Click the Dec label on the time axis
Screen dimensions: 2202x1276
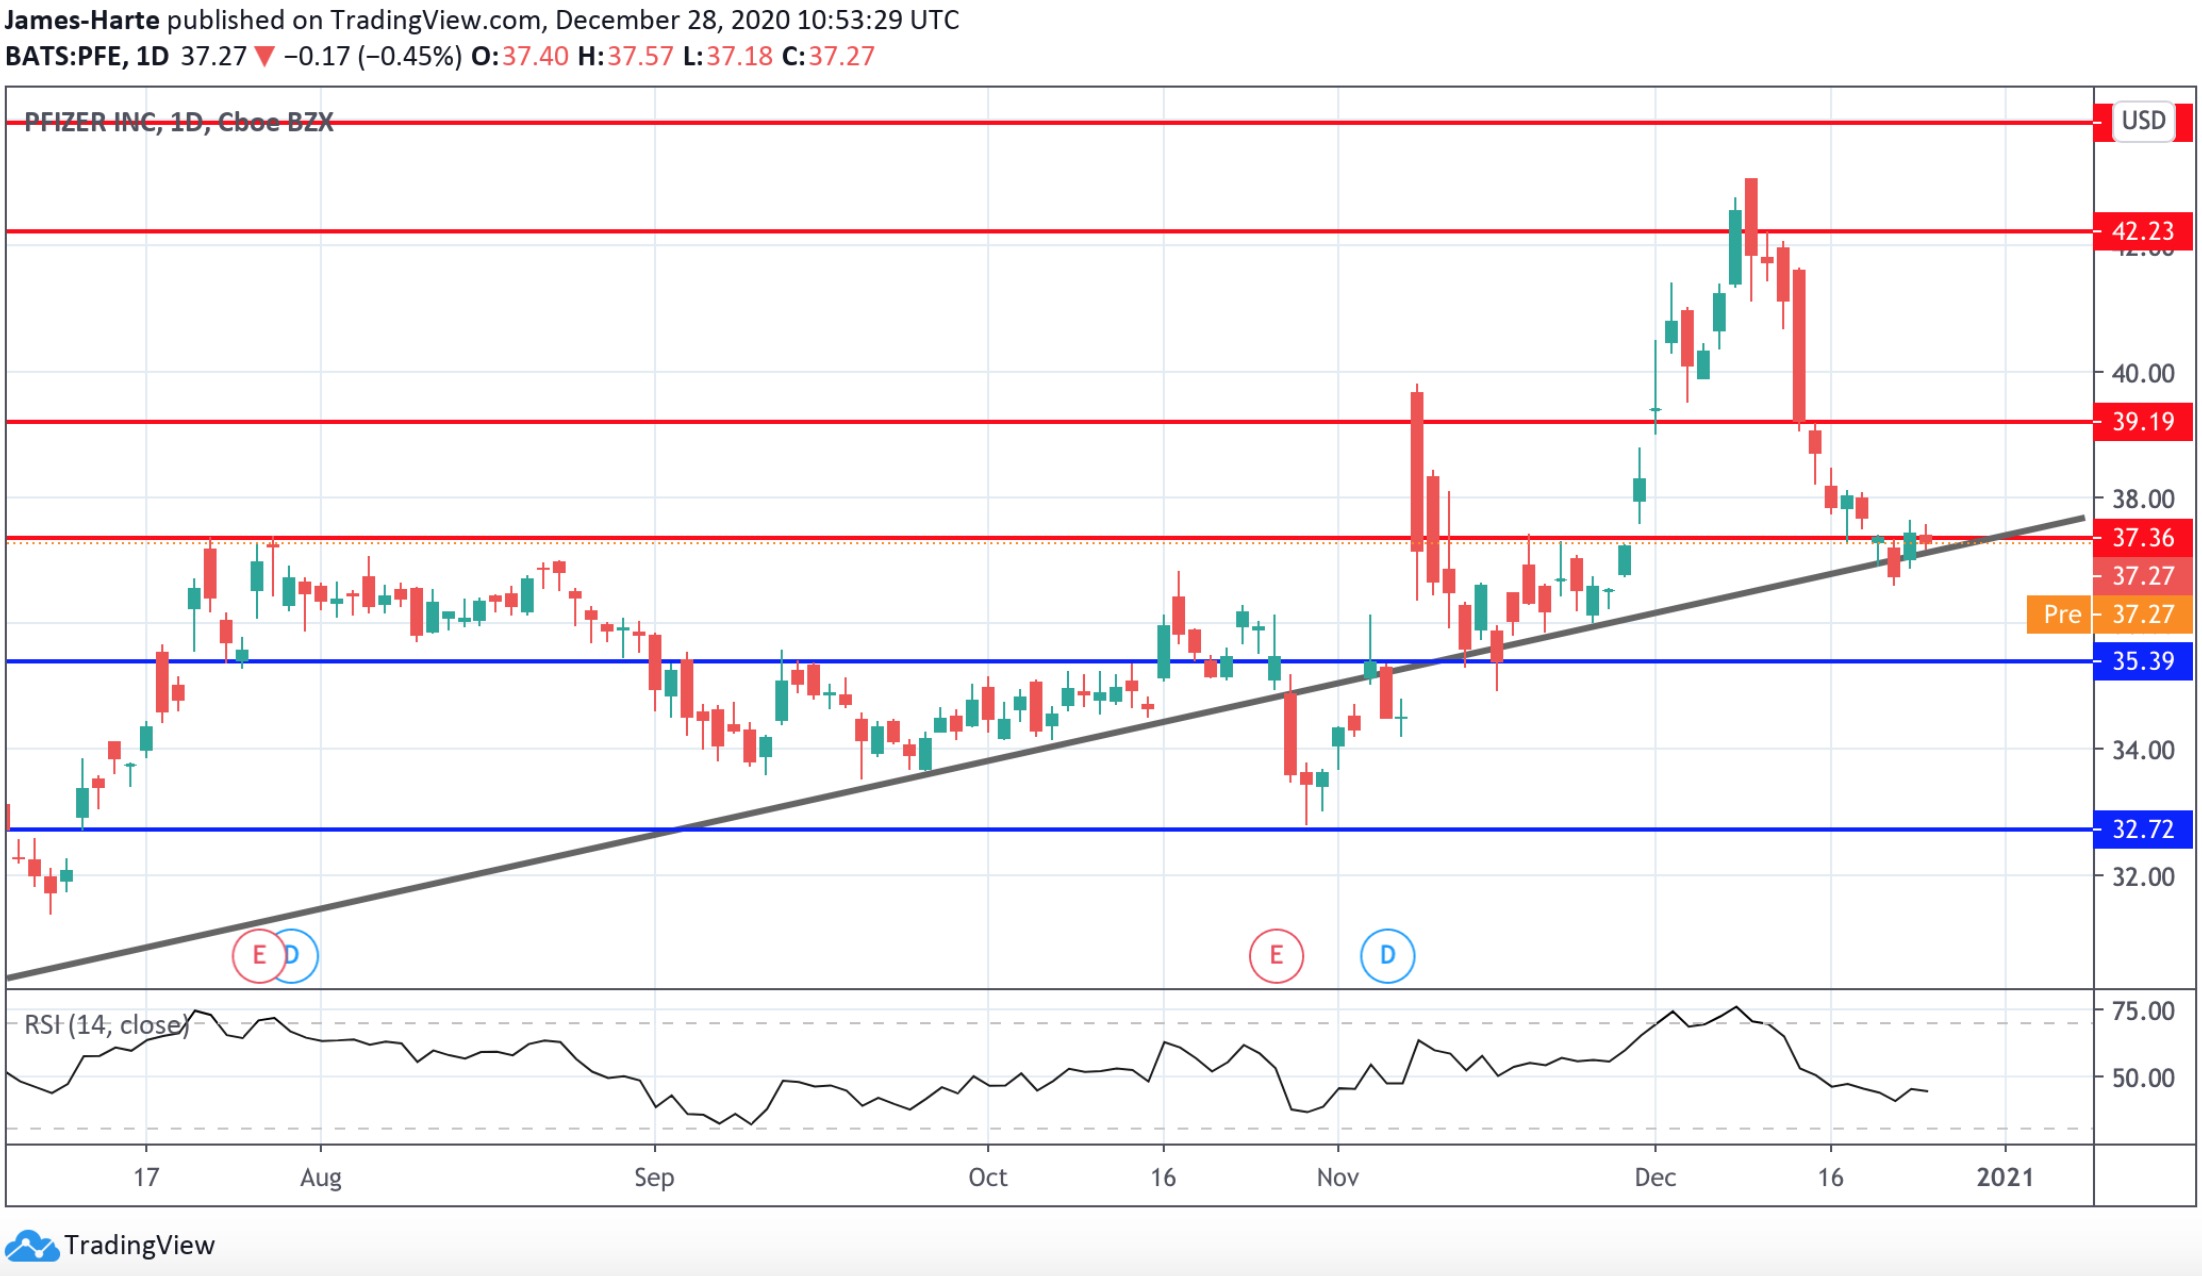[x=1654, y=1177]
